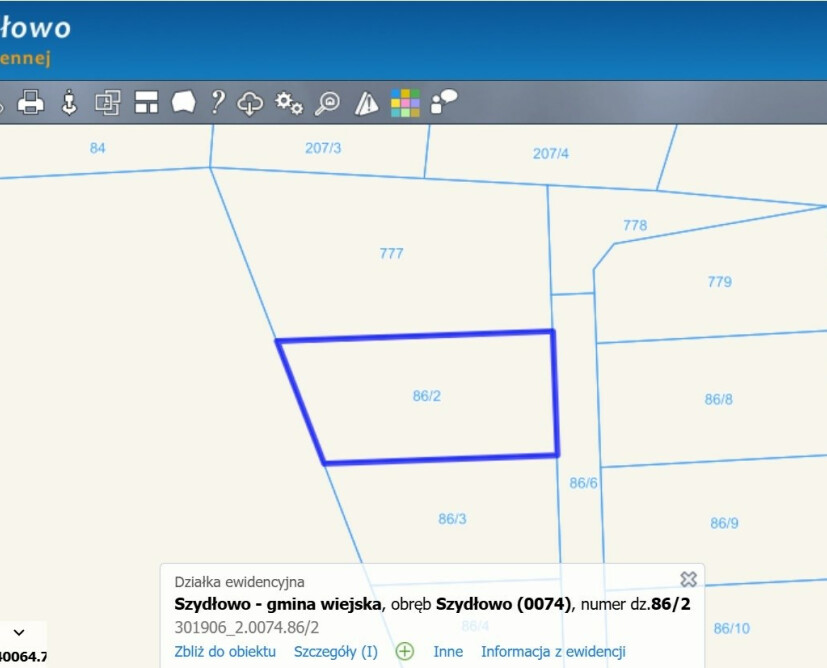This screenshot has height=668, width=827.
Task: Open 'Informacja z ewidencji' link
Action: pyautogui.click(x=553, y=651)
